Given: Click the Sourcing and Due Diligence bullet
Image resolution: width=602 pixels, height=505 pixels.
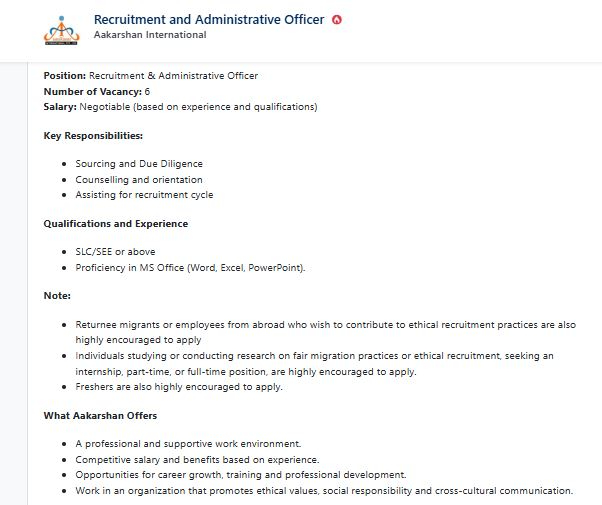Looking at the screenshot, I should coord(139,164).
